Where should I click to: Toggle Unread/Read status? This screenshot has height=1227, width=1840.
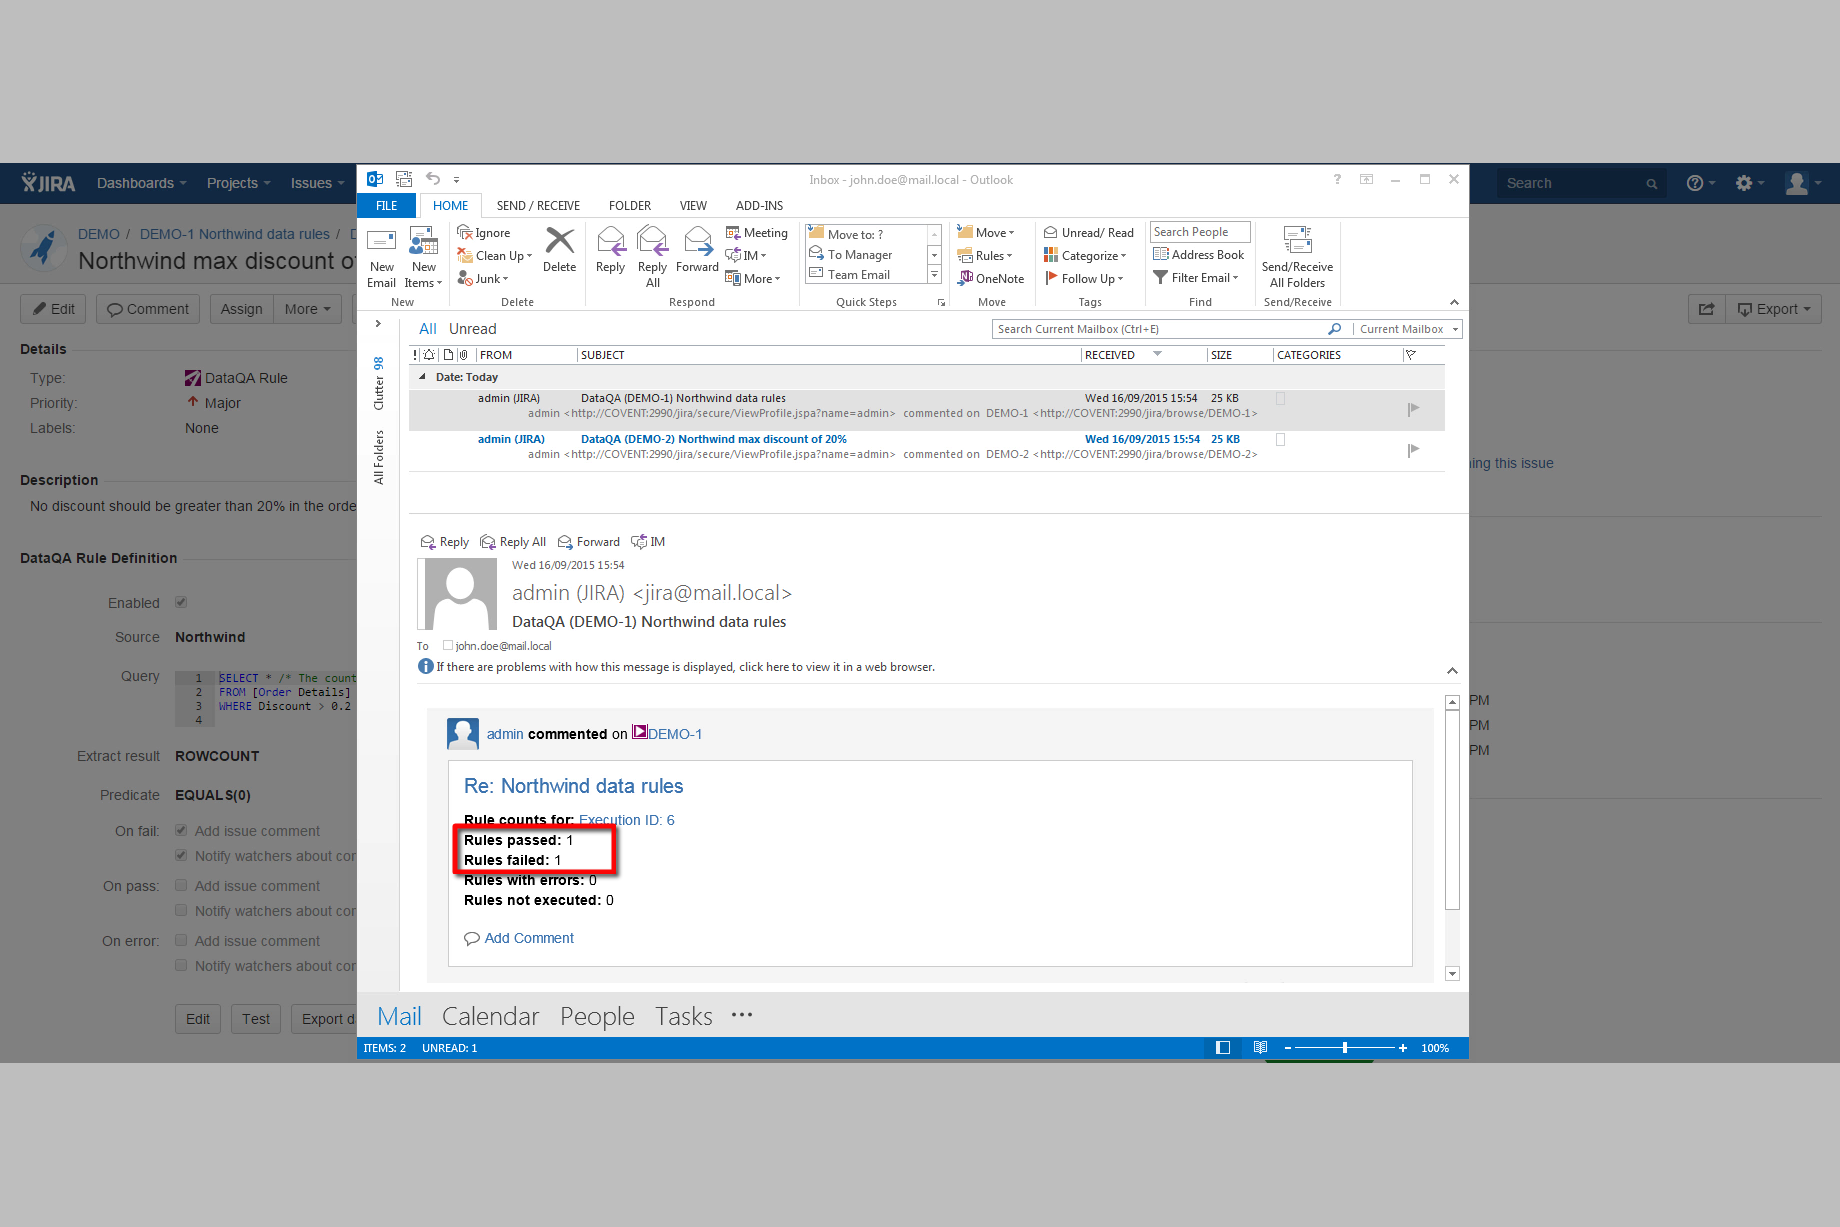[1089, 233]
